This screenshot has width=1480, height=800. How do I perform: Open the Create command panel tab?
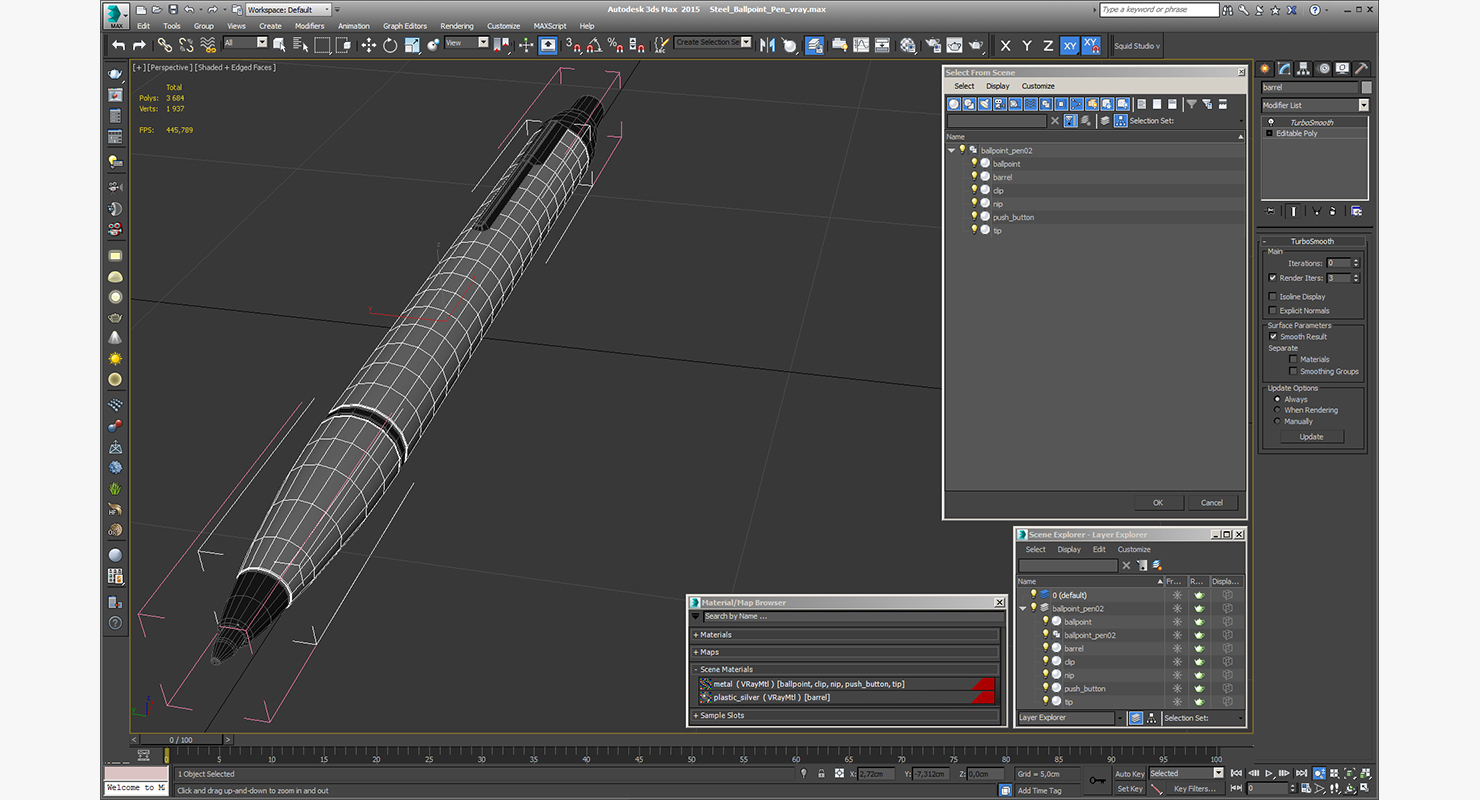pyautogui.click(x=1265, y=69)
